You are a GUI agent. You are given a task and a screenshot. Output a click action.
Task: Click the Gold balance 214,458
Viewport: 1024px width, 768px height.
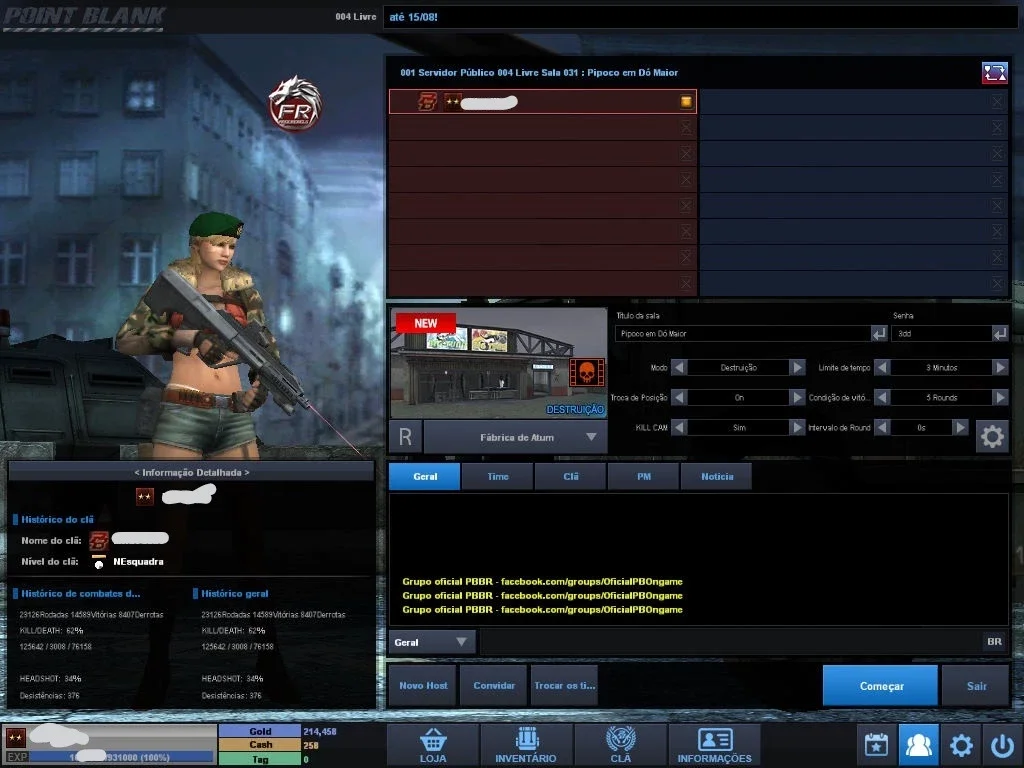coord(320,731)
